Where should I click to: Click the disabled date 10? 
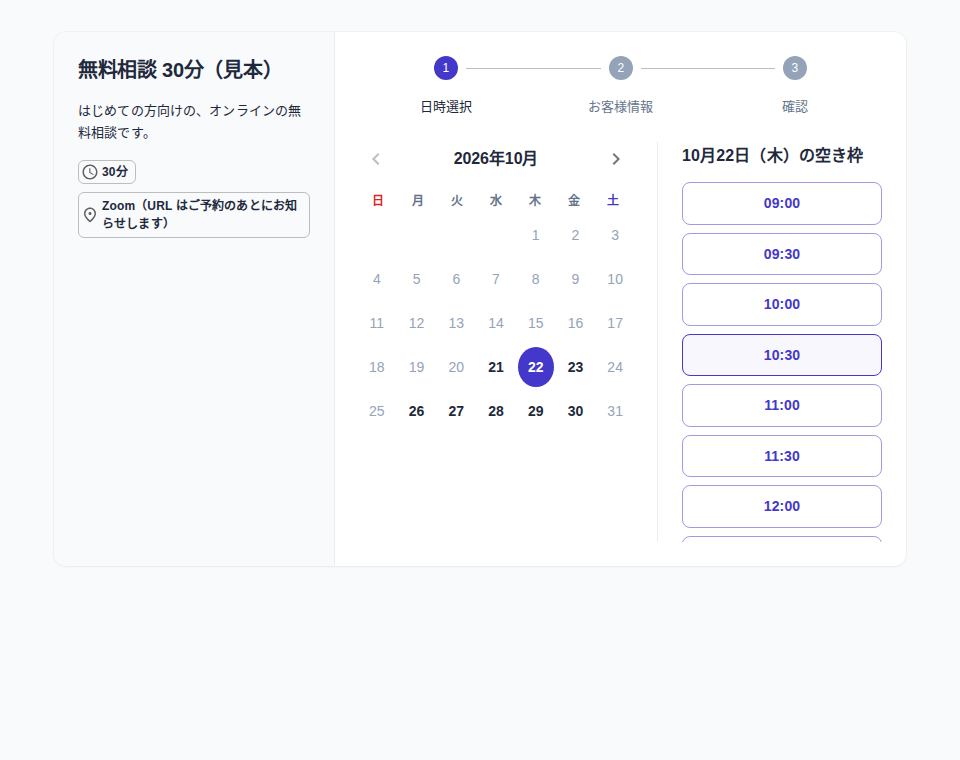(615, 279)
